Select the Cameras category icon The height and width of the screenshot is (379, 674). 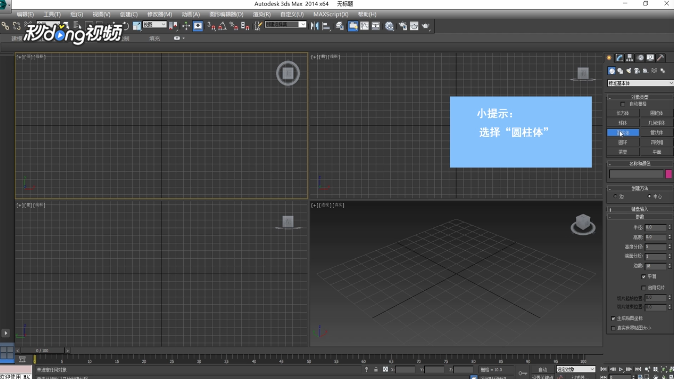tap(637, 70)
